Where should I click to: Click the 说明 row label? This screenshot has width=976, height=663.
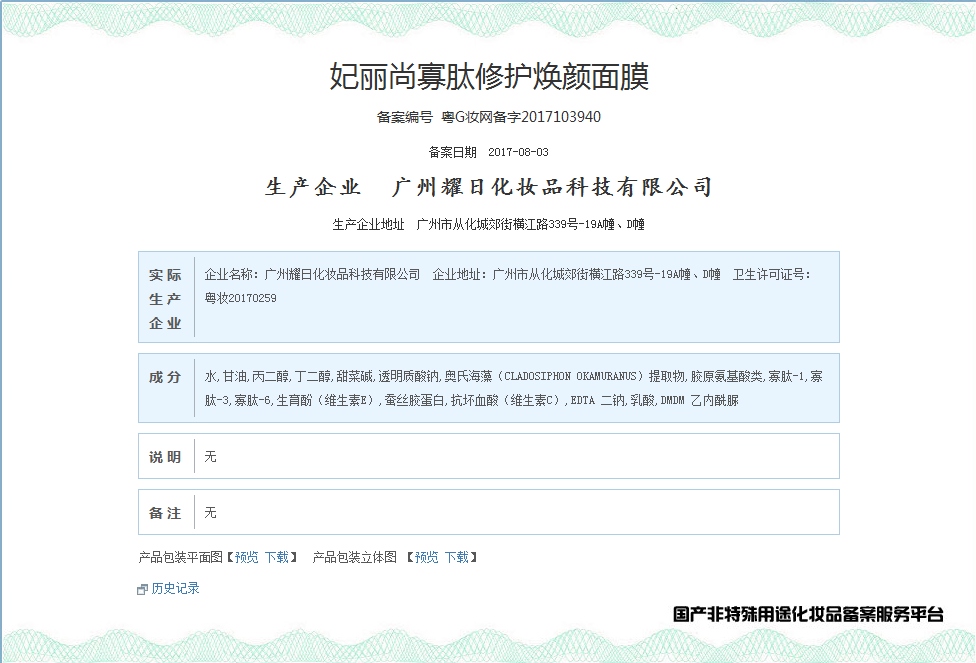166,457
